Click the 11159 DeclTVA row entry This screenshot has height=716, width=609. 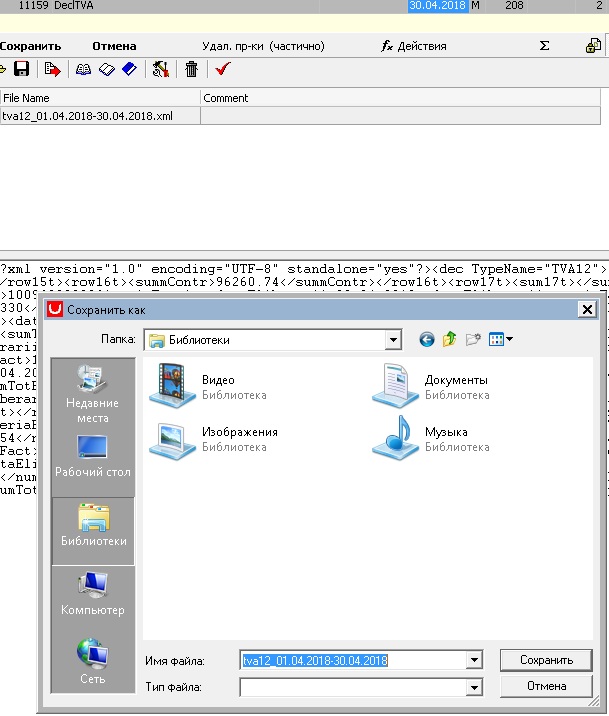[56, 6]
